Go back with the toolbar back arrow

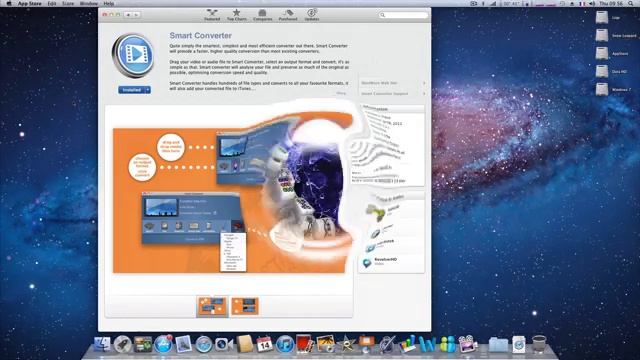pos(128,15)
